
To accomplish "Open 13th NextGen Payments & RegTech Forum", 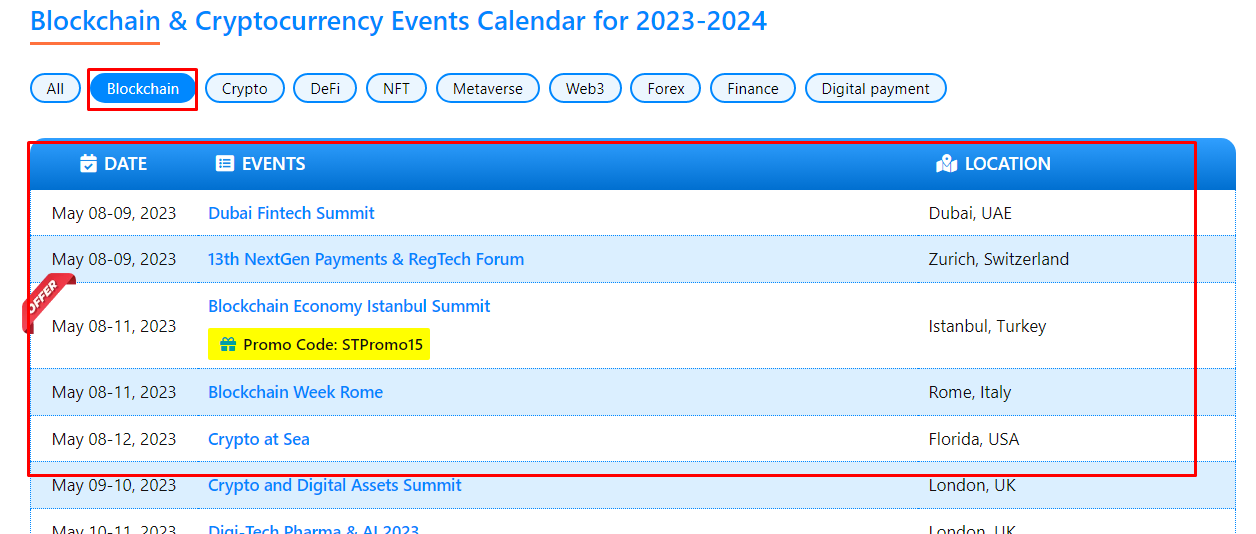I will [366, 259].
